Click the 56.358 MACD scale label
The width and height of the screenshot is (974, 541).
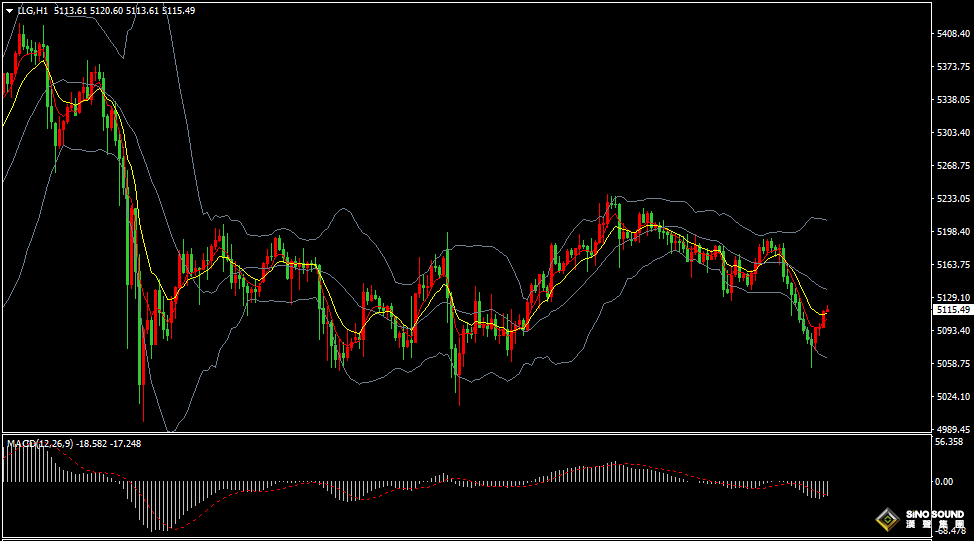click(x=948, y=442)
